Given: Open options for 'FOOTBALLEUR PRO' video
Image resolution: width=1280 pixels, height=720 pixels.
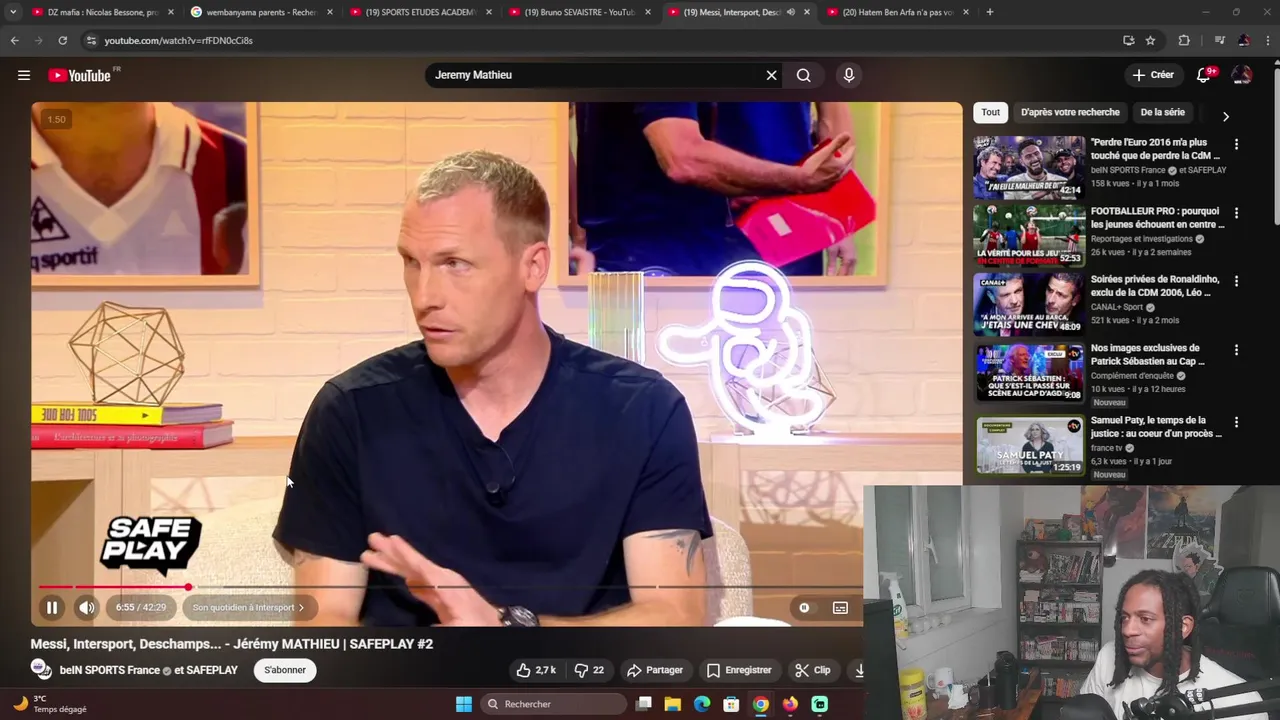Looking at the screenshot, I should [x=1236, y=213].
